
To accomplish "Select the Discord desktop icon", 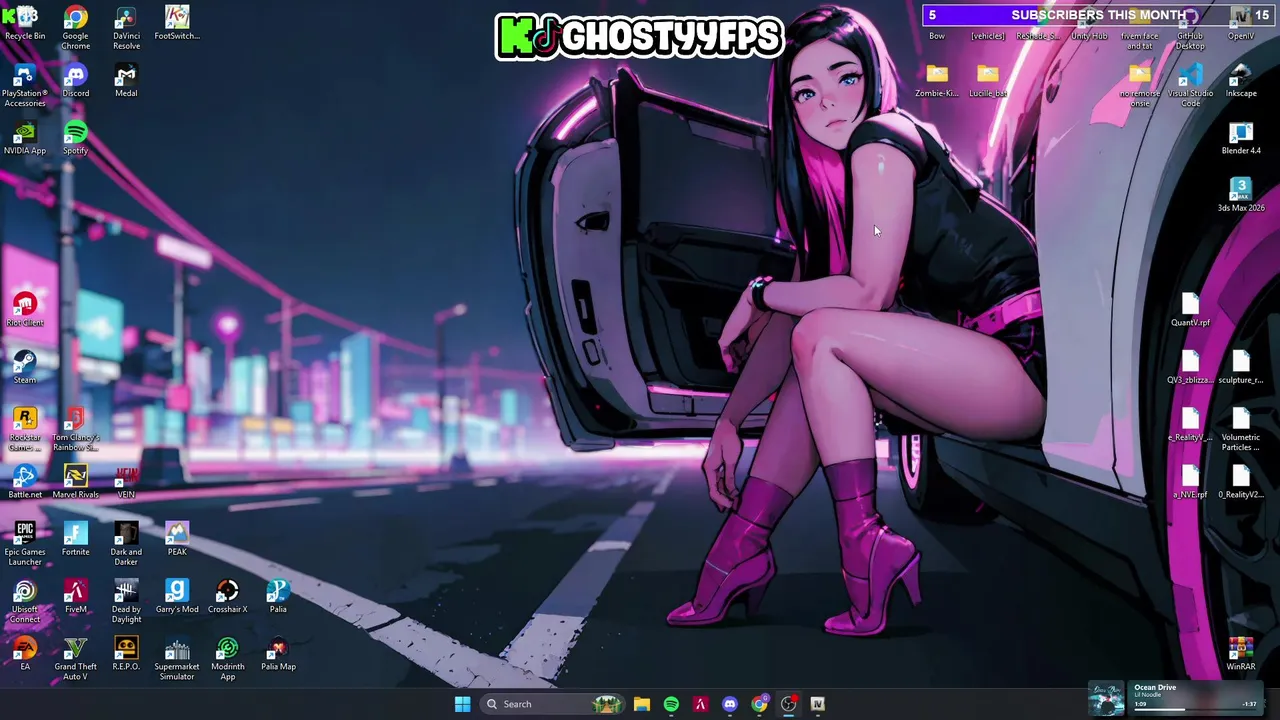I will point(75,81).
